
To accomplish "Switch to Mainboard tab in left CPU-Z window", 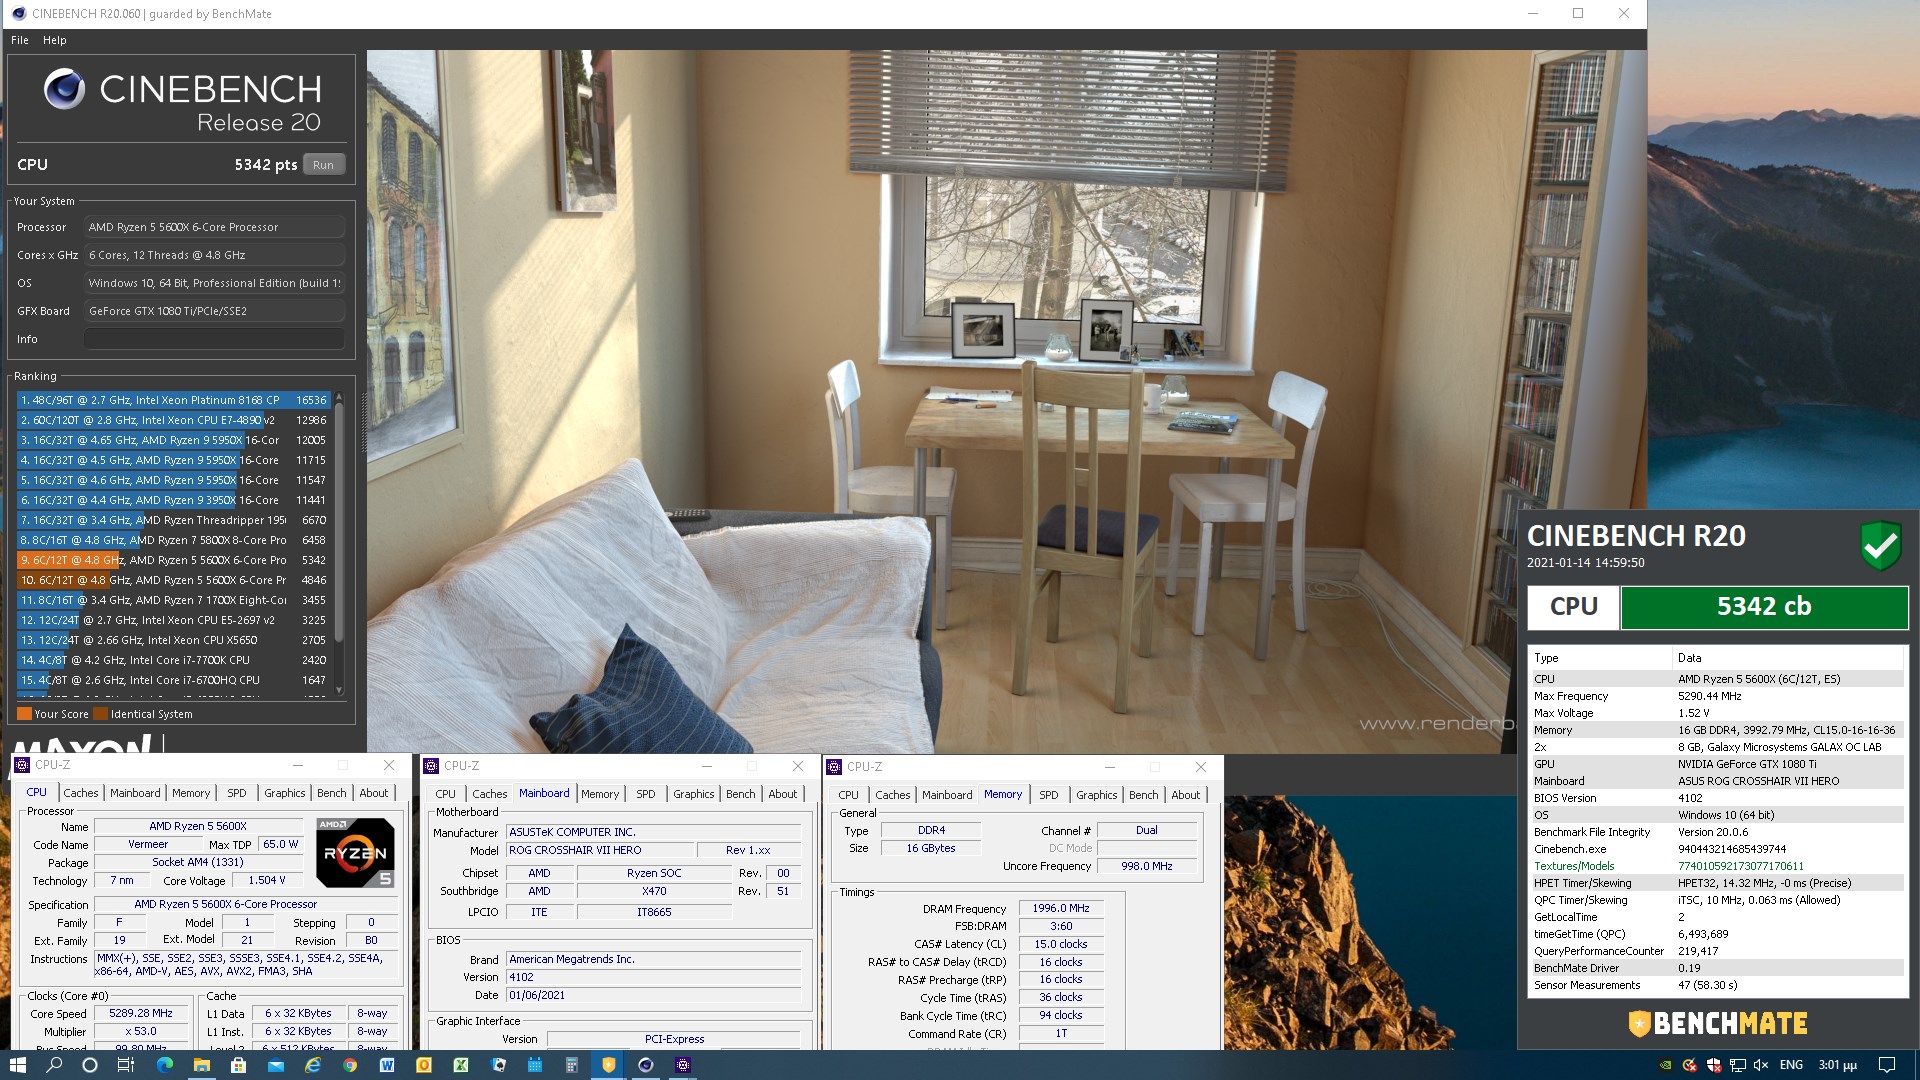I will click(x=135, y=793).
